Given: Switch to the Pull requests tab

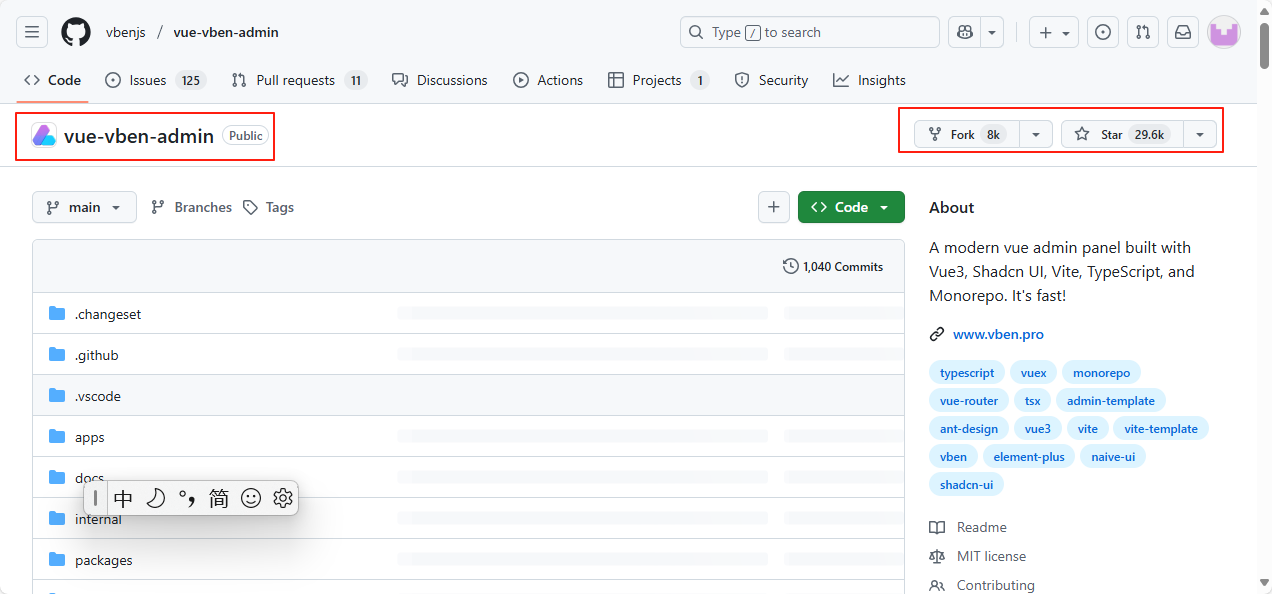Looking at the screenshot, I should click(x=299, y=80).
